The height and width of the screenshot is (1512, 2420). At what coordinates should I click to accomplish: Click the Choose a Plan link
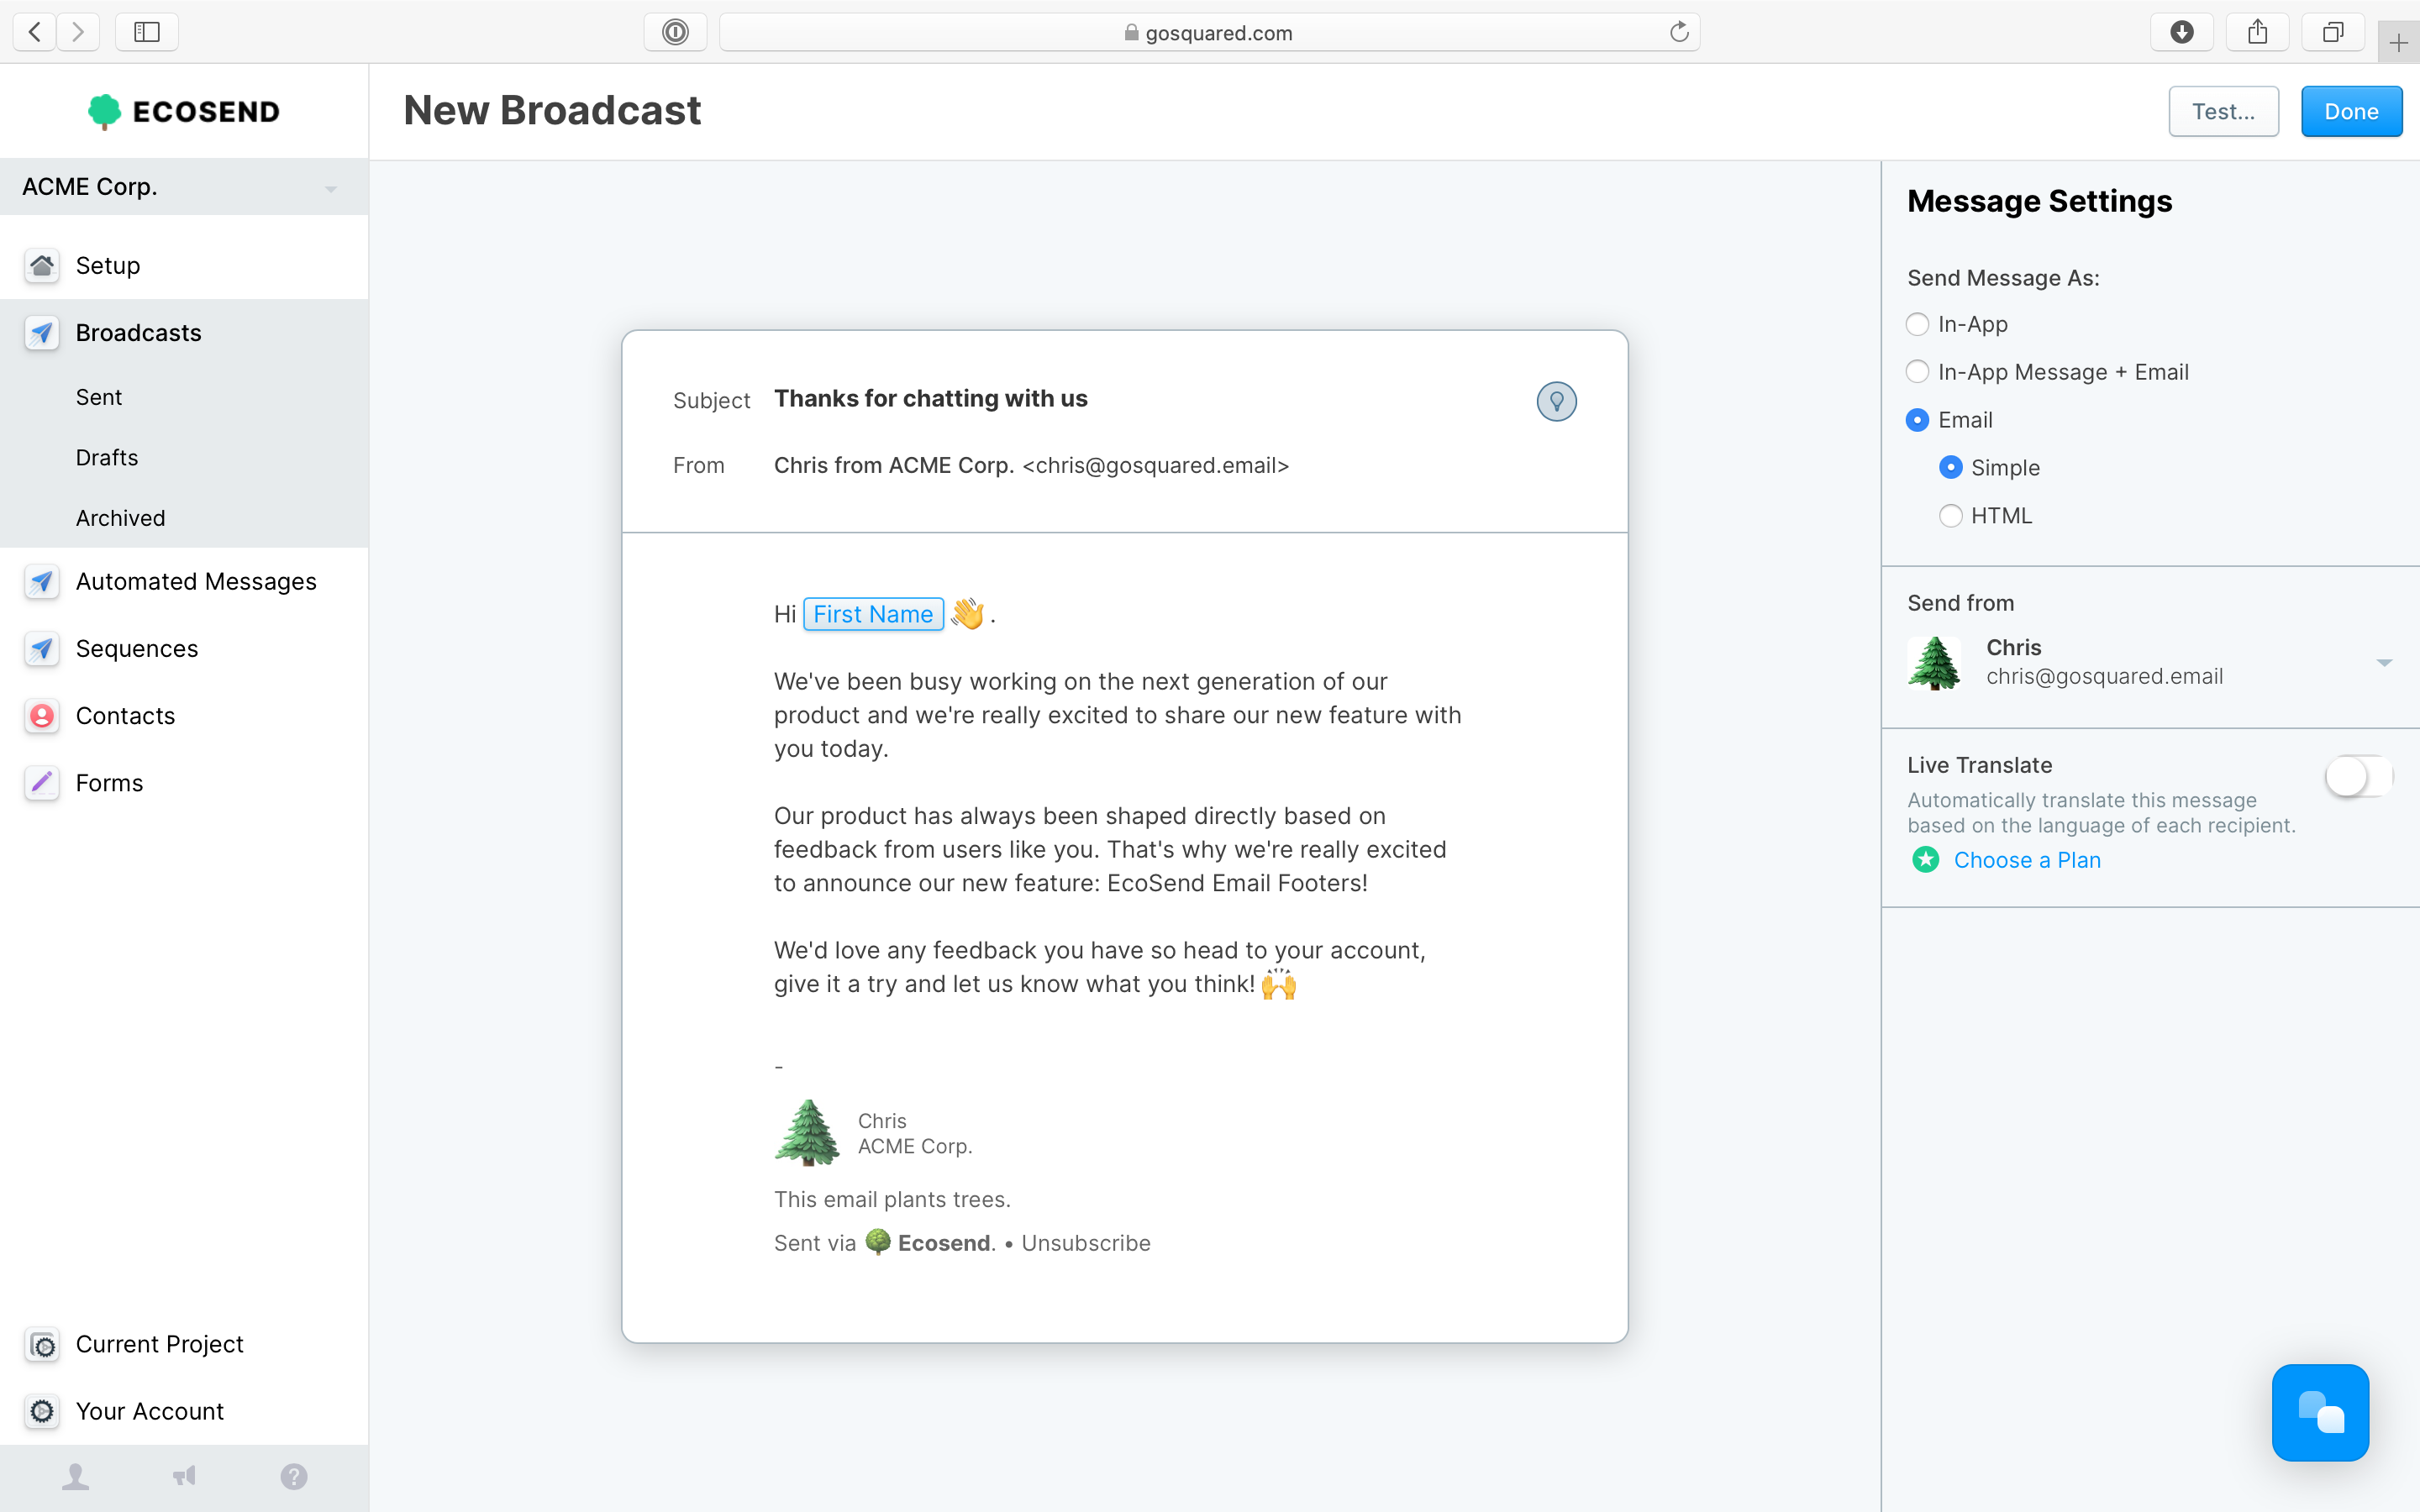(x=2027, y=860)
